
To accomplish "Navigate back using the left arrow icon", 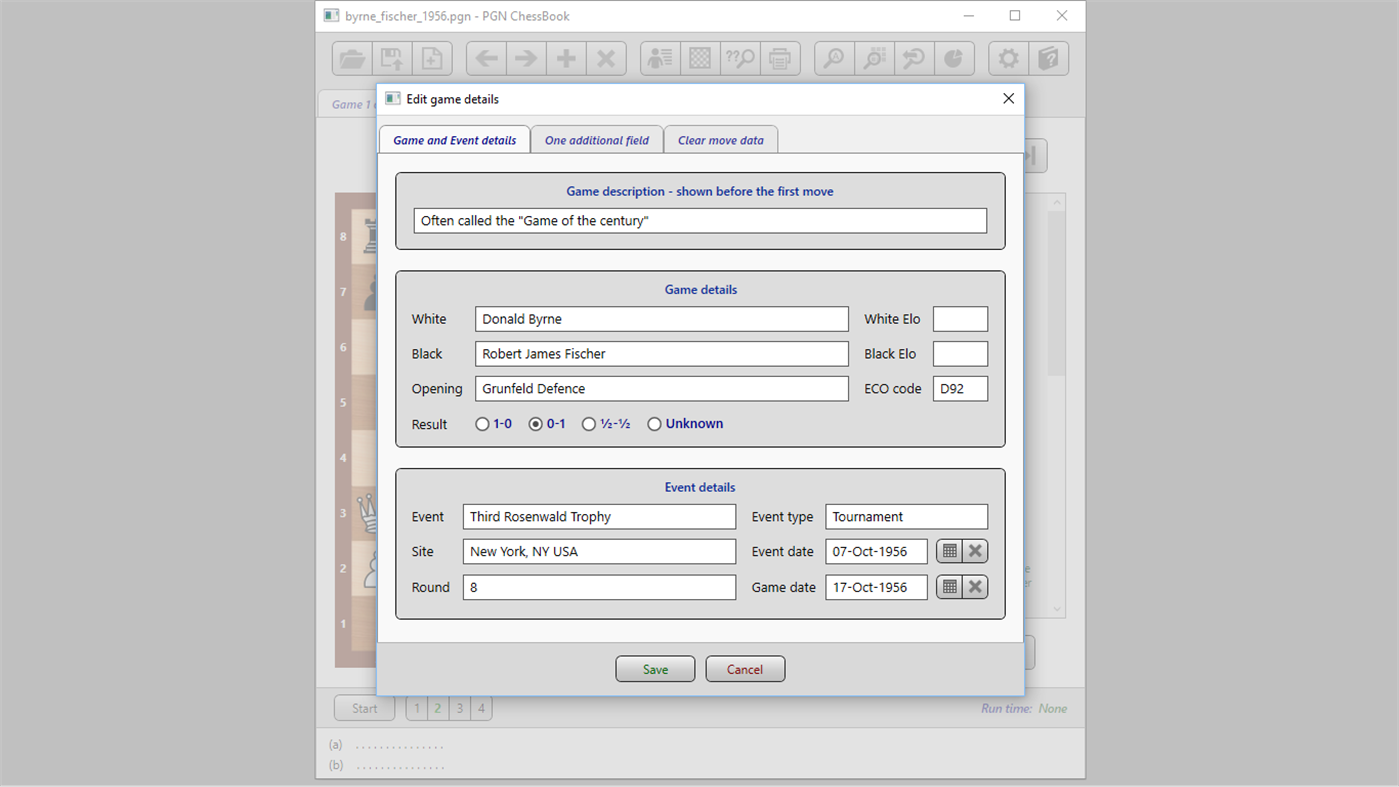I will (485, 58).
